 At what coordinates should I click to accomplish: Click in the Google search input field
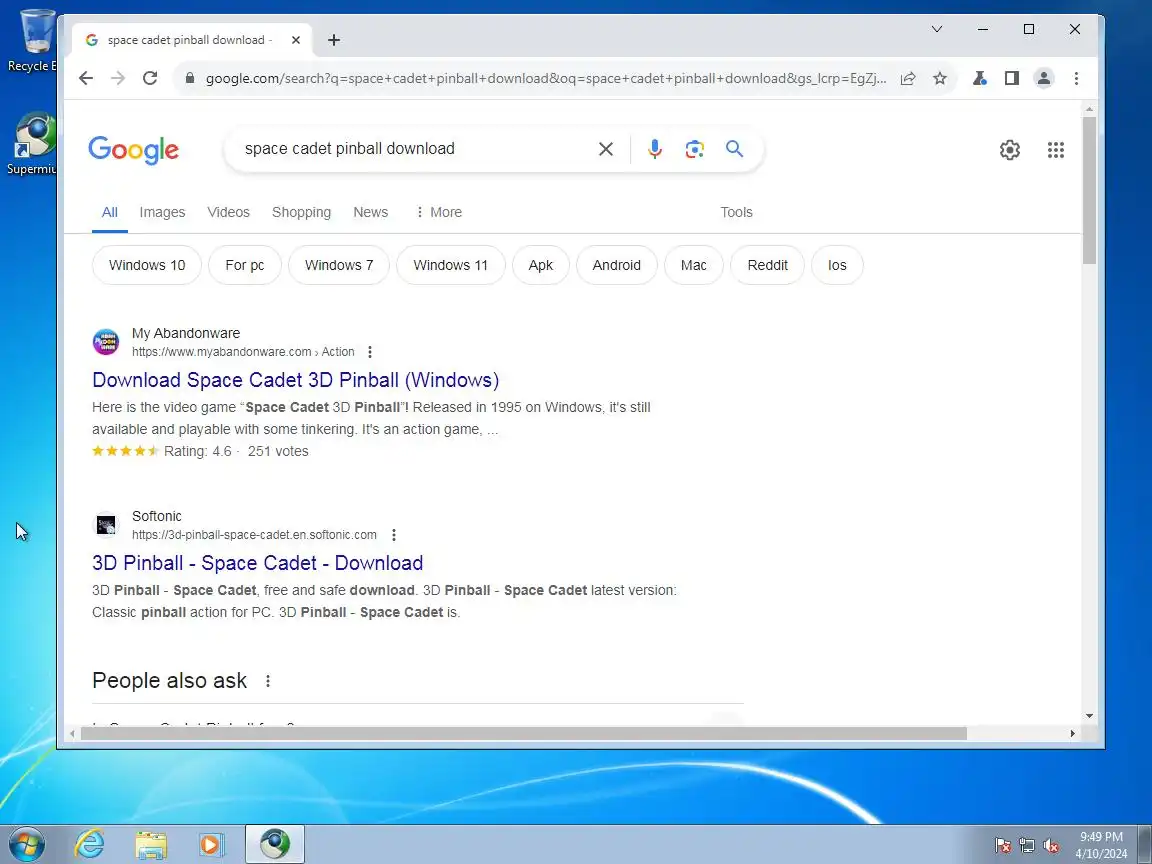pyautogui.click(x=415, y=149)
